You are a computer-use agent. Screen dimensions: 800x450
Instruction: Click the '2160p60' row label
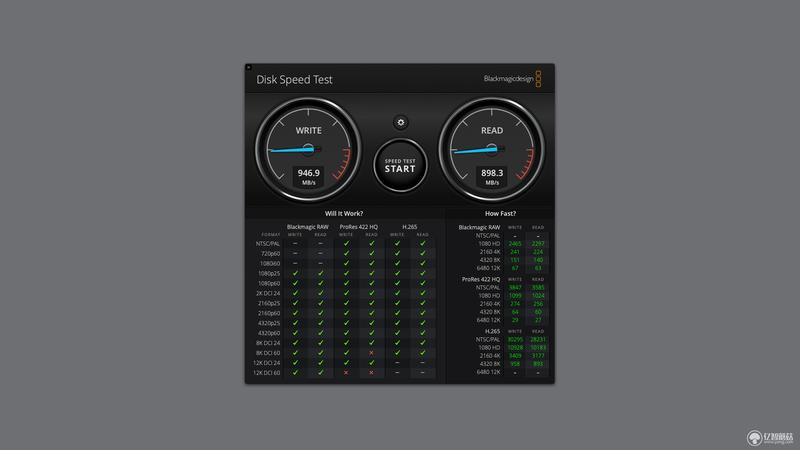point(269,313)
